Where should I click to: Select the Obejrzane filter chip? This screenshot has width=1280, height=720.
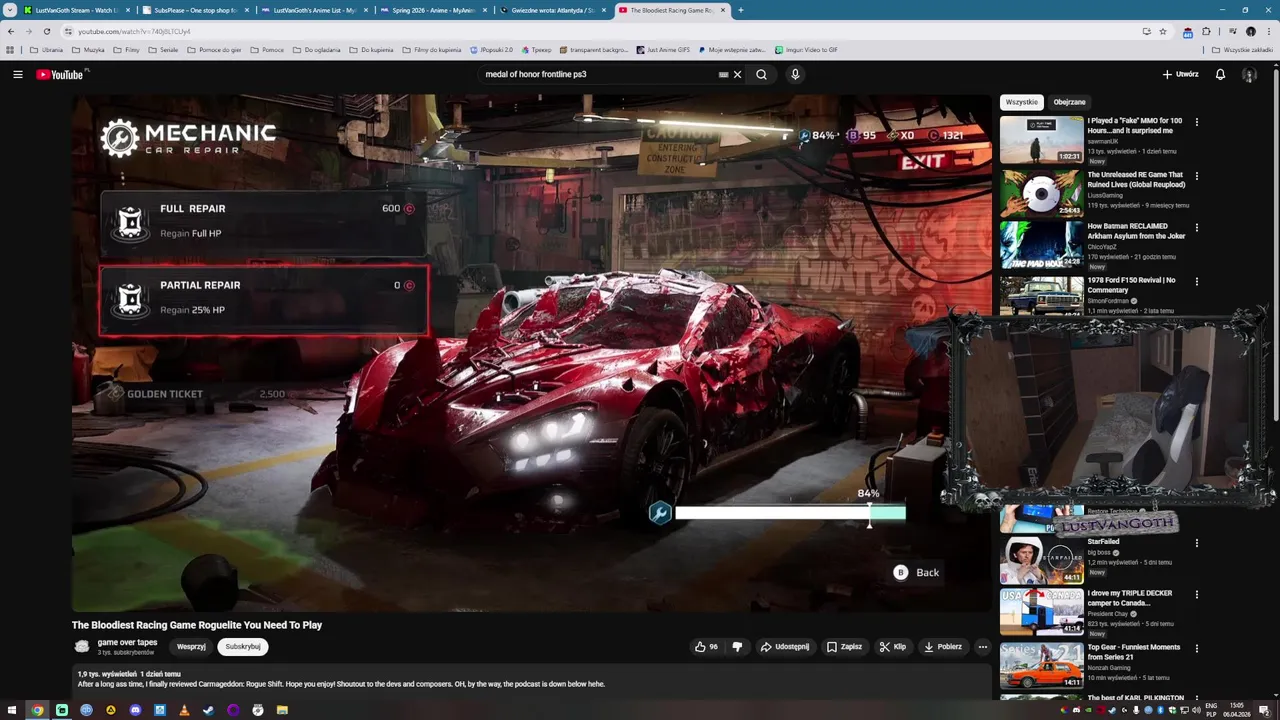tap(1069, 102)
